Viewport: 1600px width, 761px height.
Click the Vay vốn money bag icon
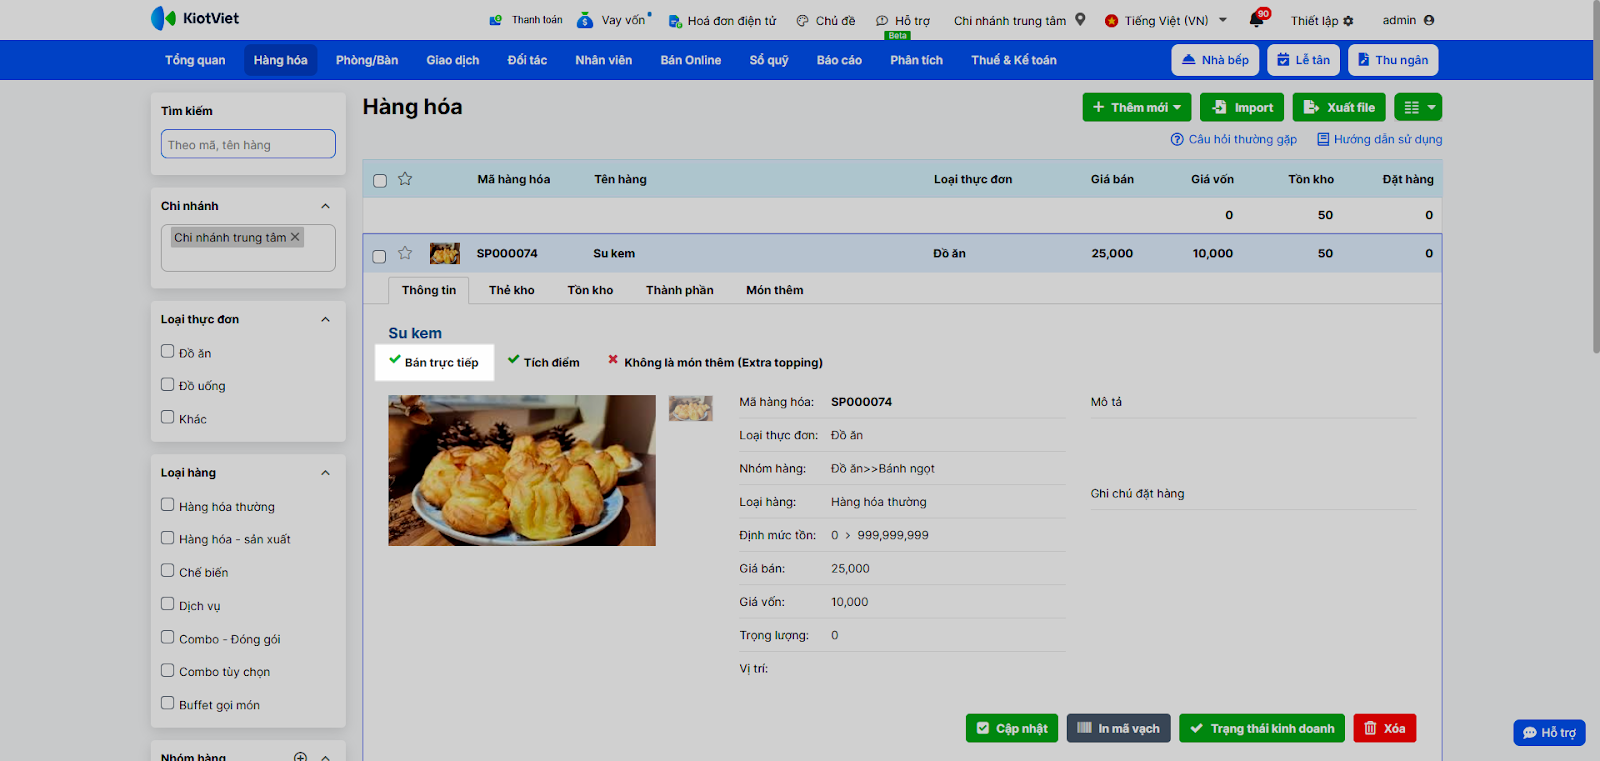pyautogui.click(x=585, y=20)
